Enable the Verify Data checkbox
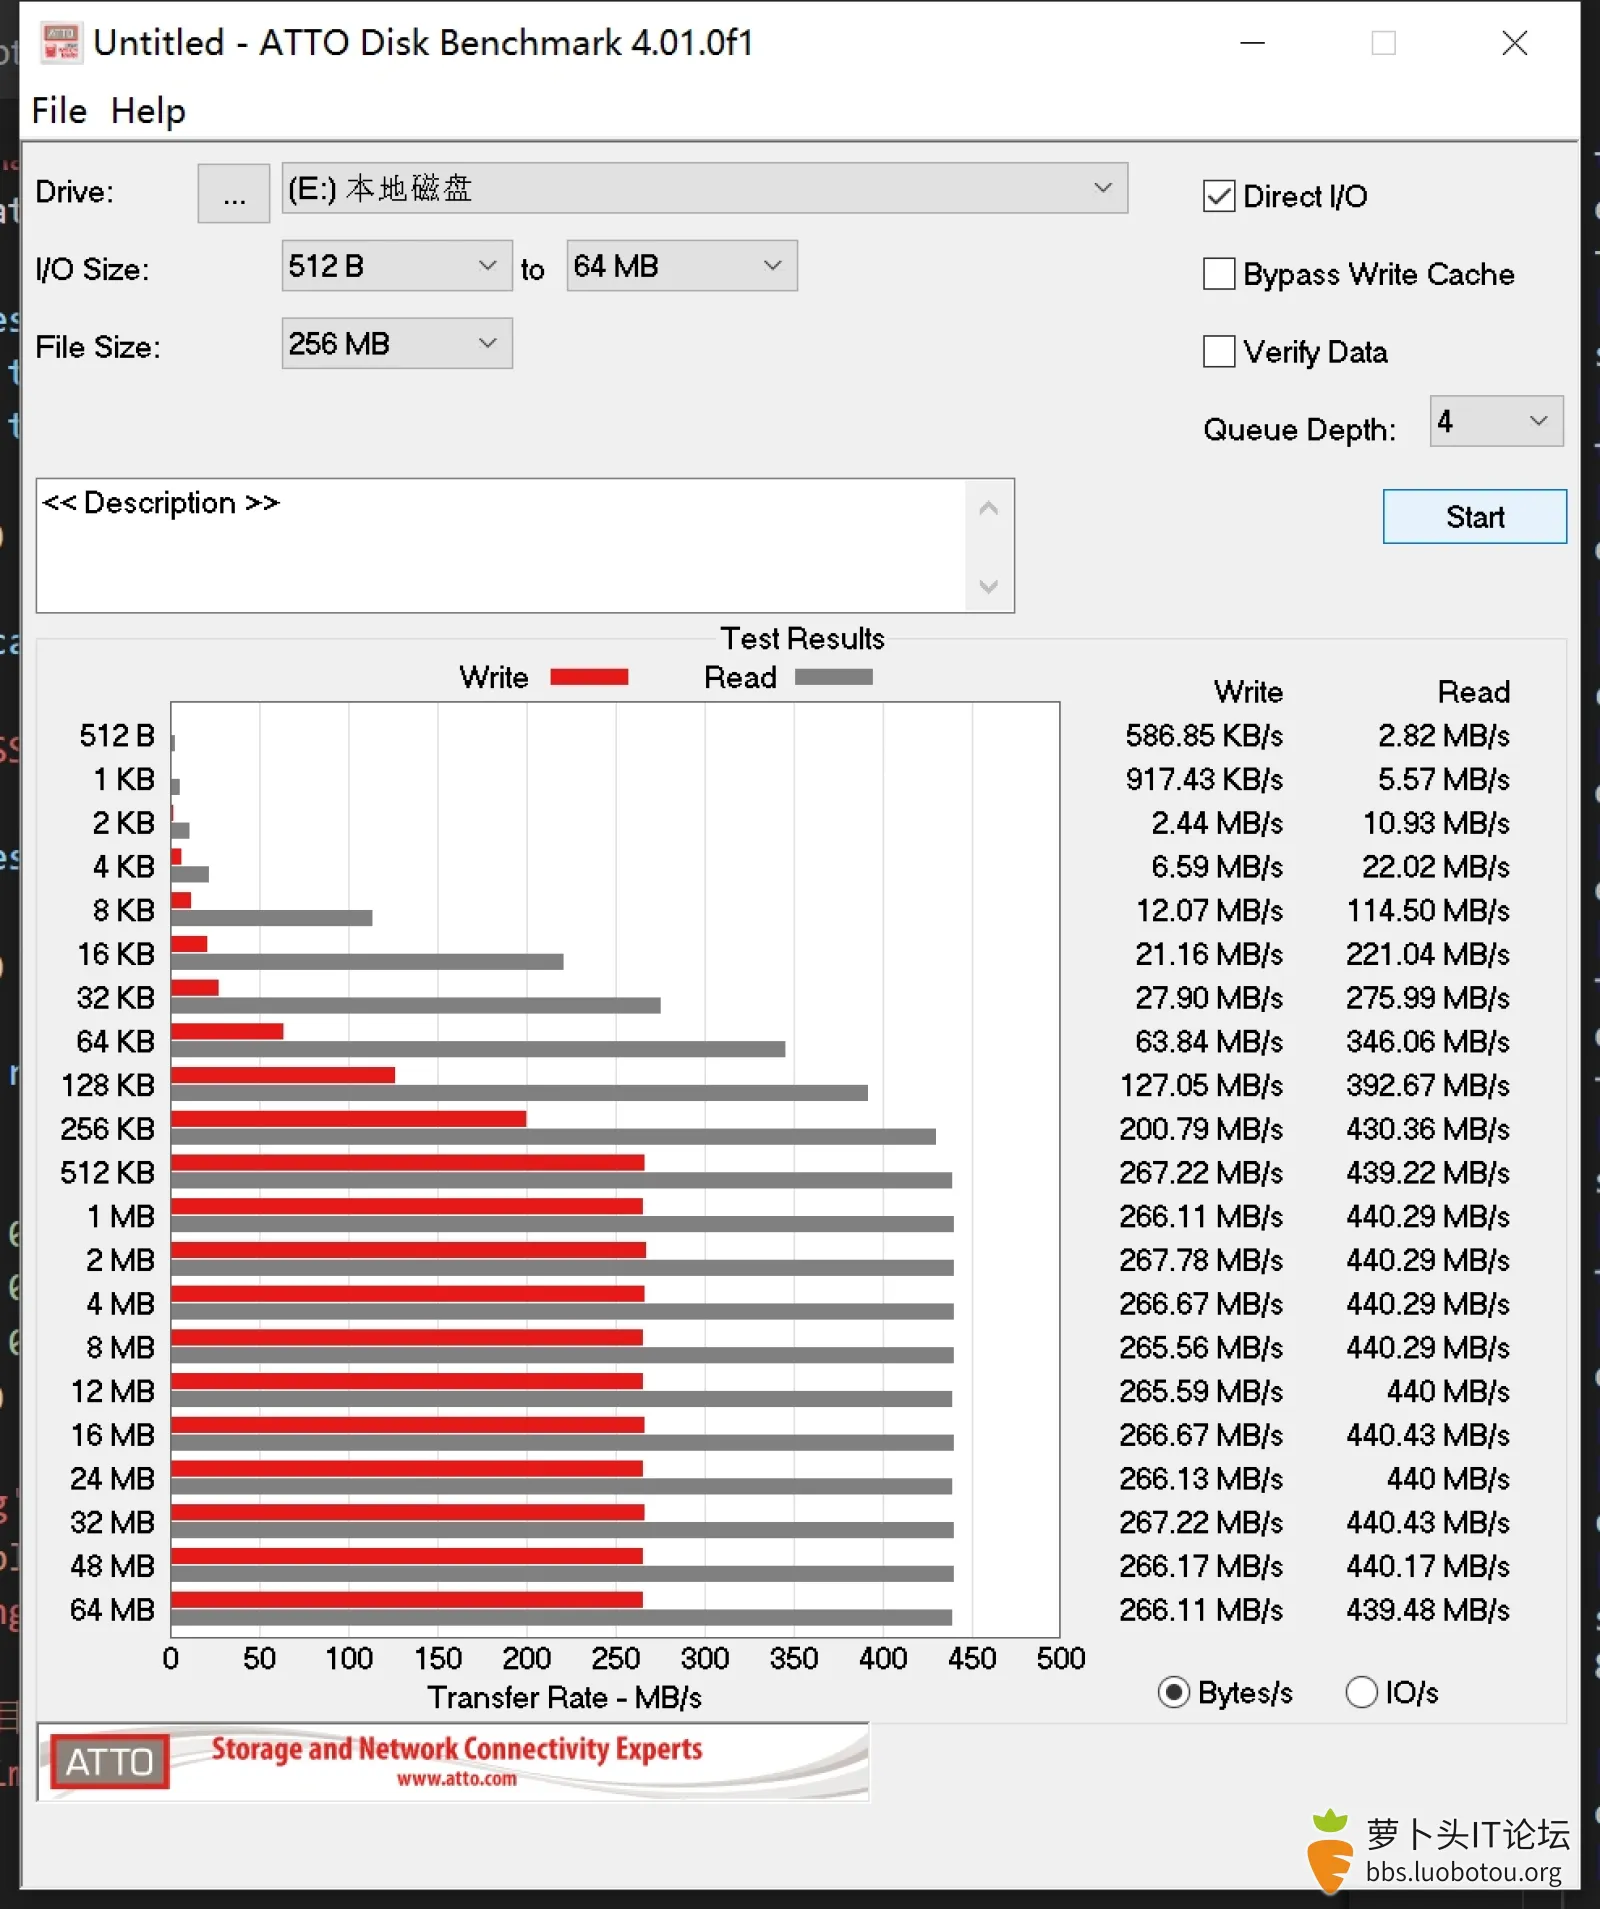 pos(1218,352)
